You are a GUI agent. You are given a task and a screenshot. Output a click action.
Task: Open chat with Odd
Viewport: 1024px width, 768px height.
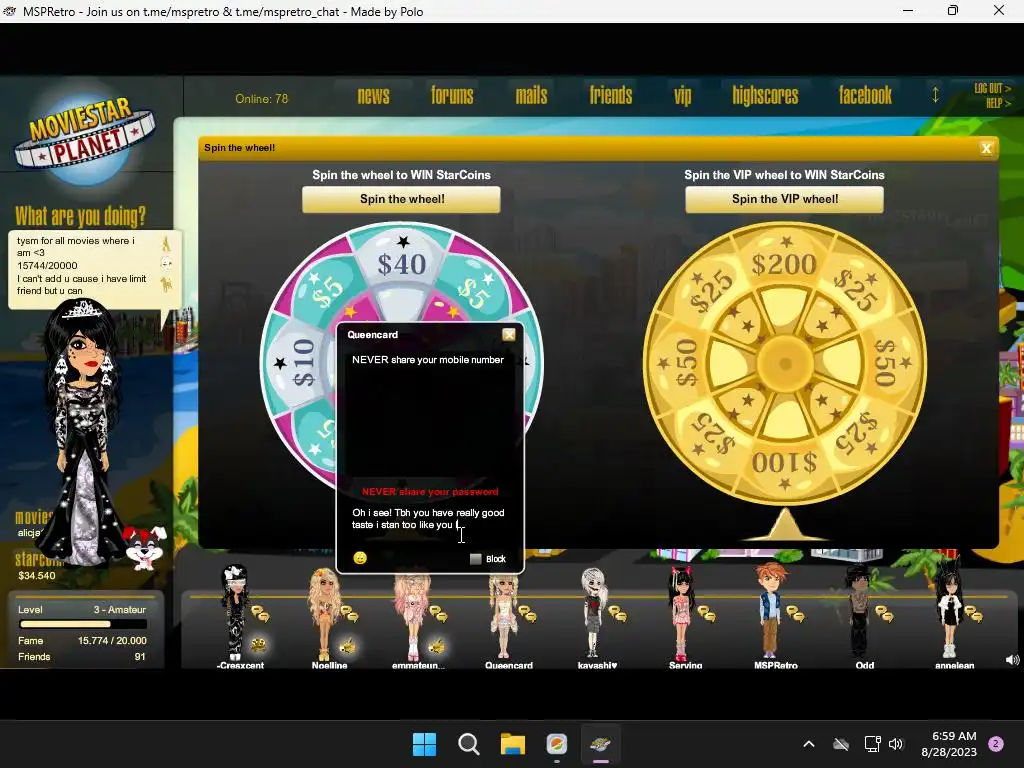884,614
